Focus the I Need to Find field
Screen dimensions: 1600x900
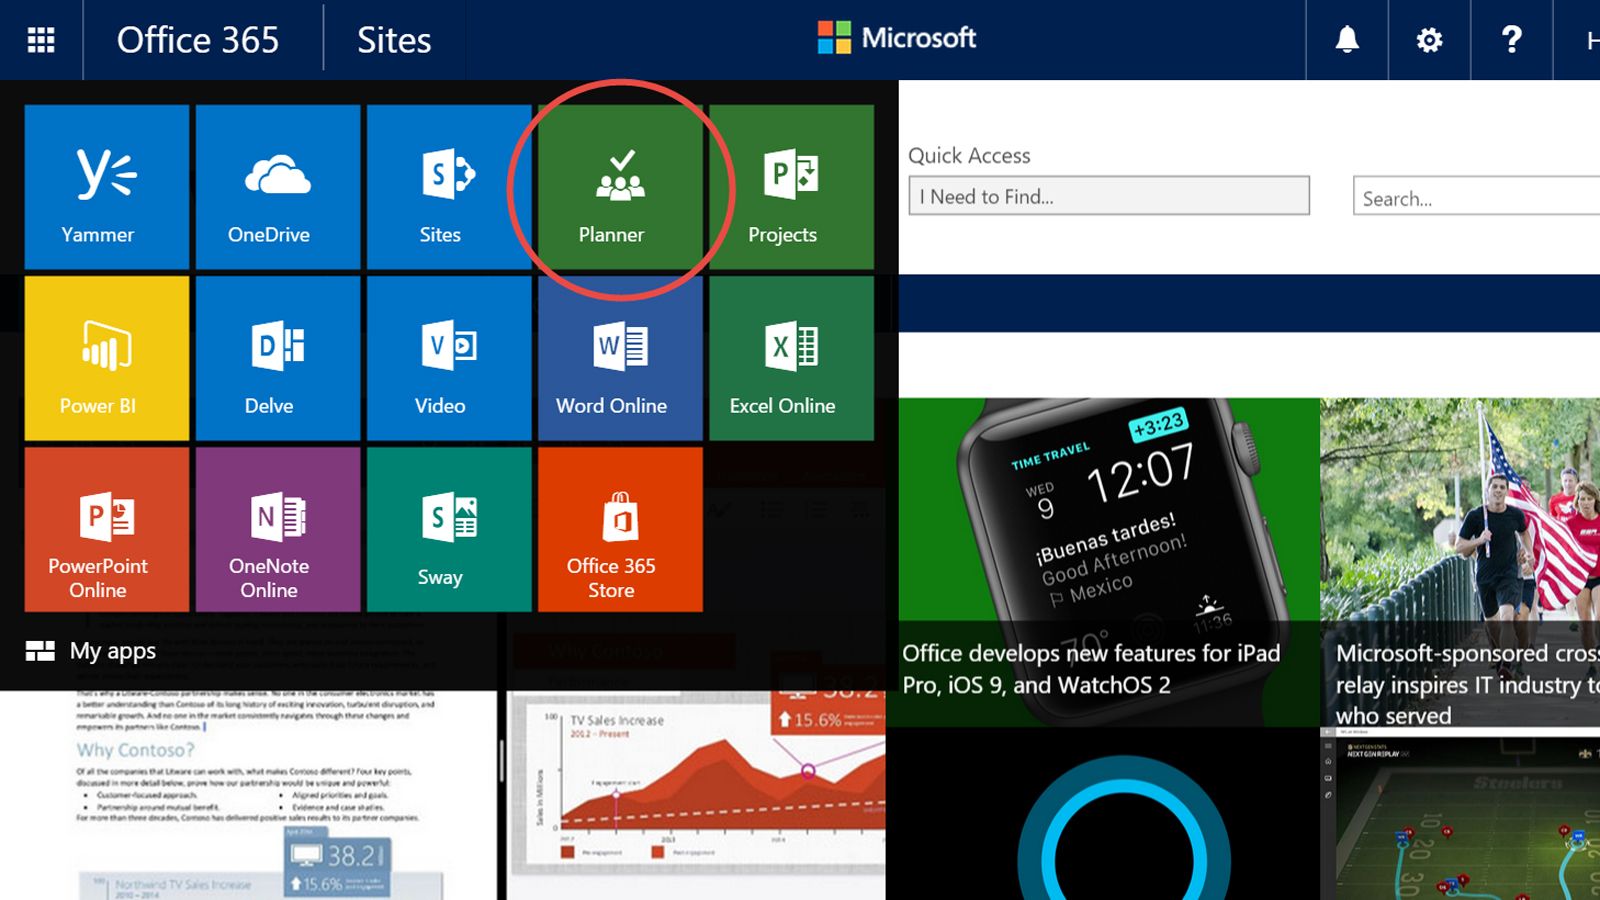pos(1109,196)
